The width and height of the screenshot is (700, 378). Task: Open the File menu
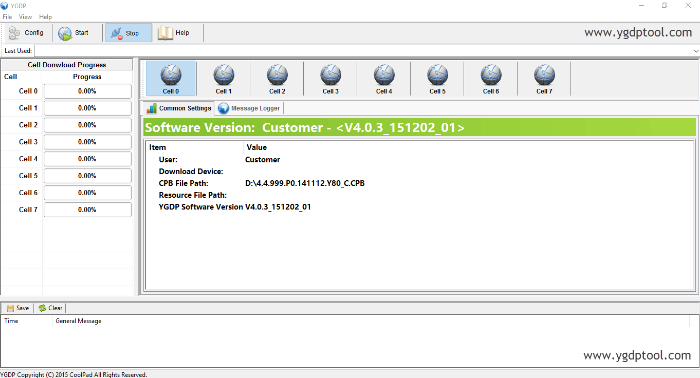[8, 17]
